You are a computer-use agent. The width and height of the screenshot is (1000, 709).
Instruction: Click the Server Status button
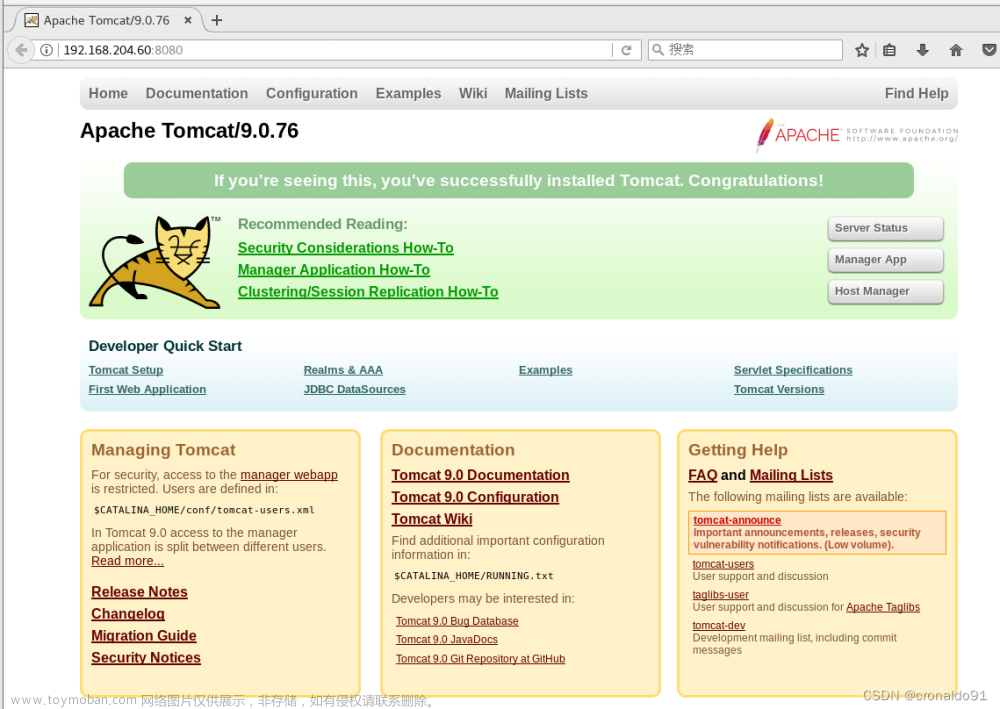click(885, 228)
